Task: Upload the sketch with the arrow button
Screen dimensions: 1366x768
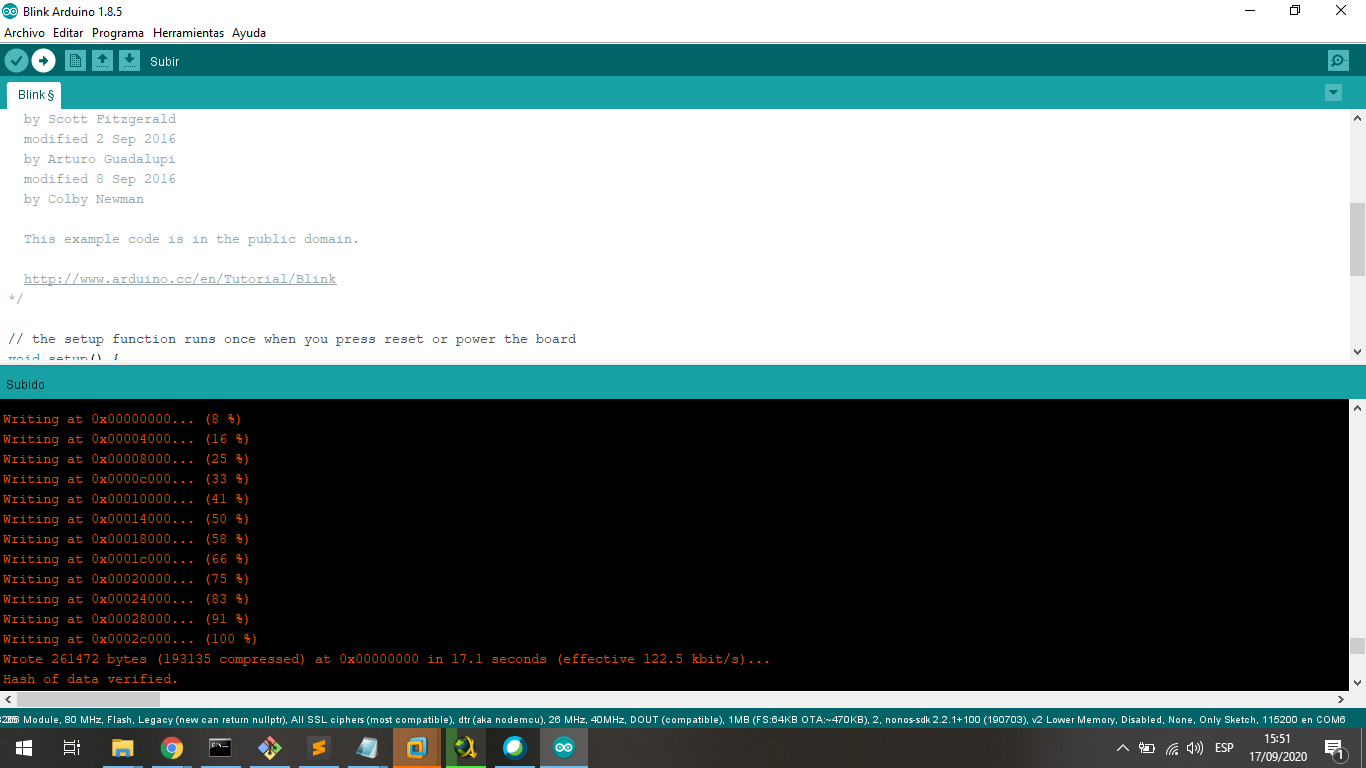Action: (43, 61)
